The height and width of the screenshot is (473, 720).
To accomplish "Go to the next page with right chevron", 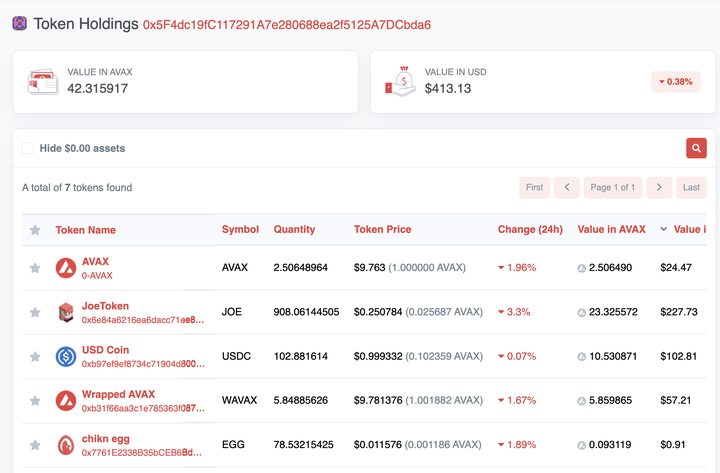I will pyautogui.click(x=659, y=187).
